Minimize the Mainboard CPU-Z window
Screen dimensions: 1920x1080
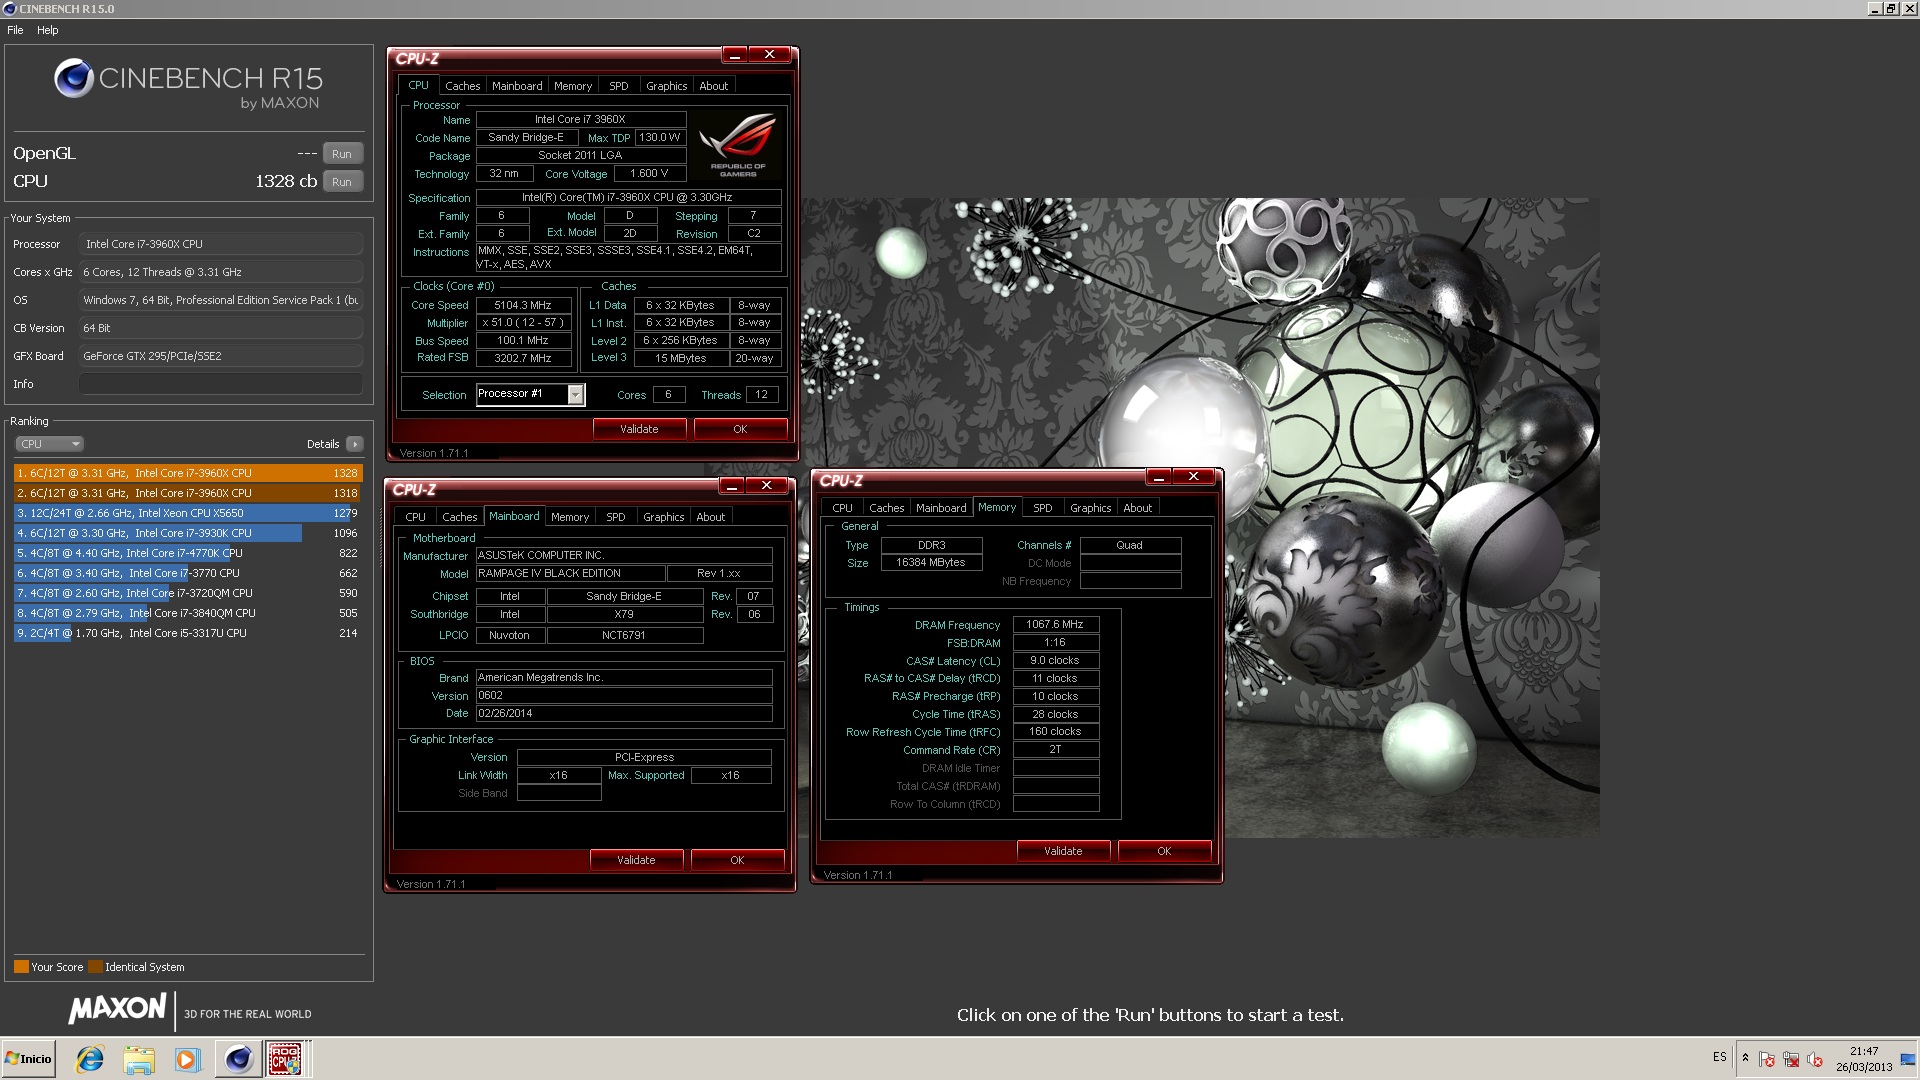[x=732, y=486]
